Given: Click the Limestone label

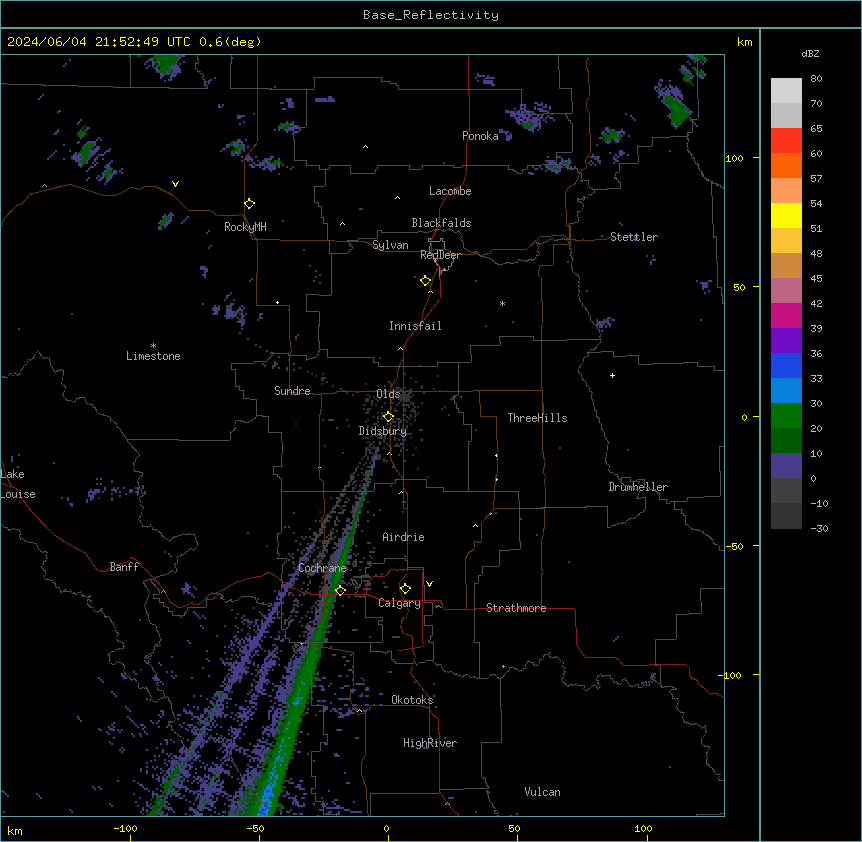Looking at the screenshot, I should 153,356.
